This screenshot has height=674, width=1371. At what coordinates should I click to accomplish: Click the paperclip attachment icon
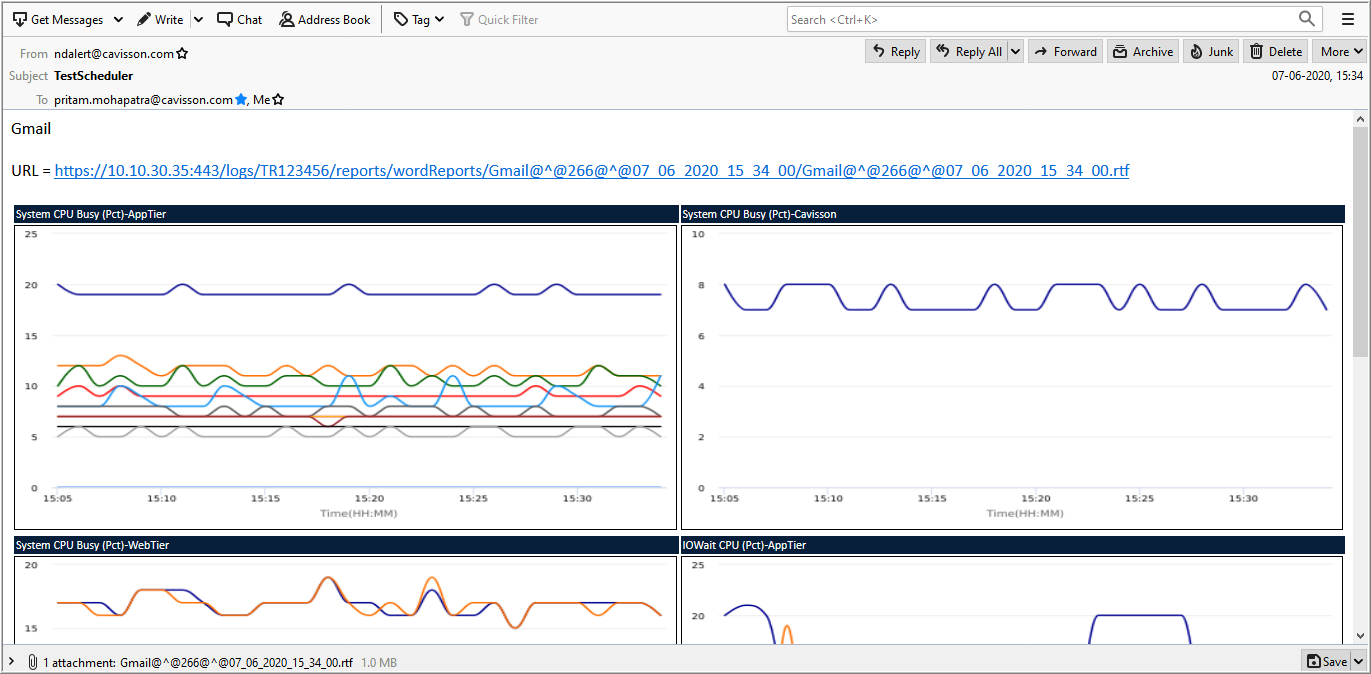coord(33,661)
